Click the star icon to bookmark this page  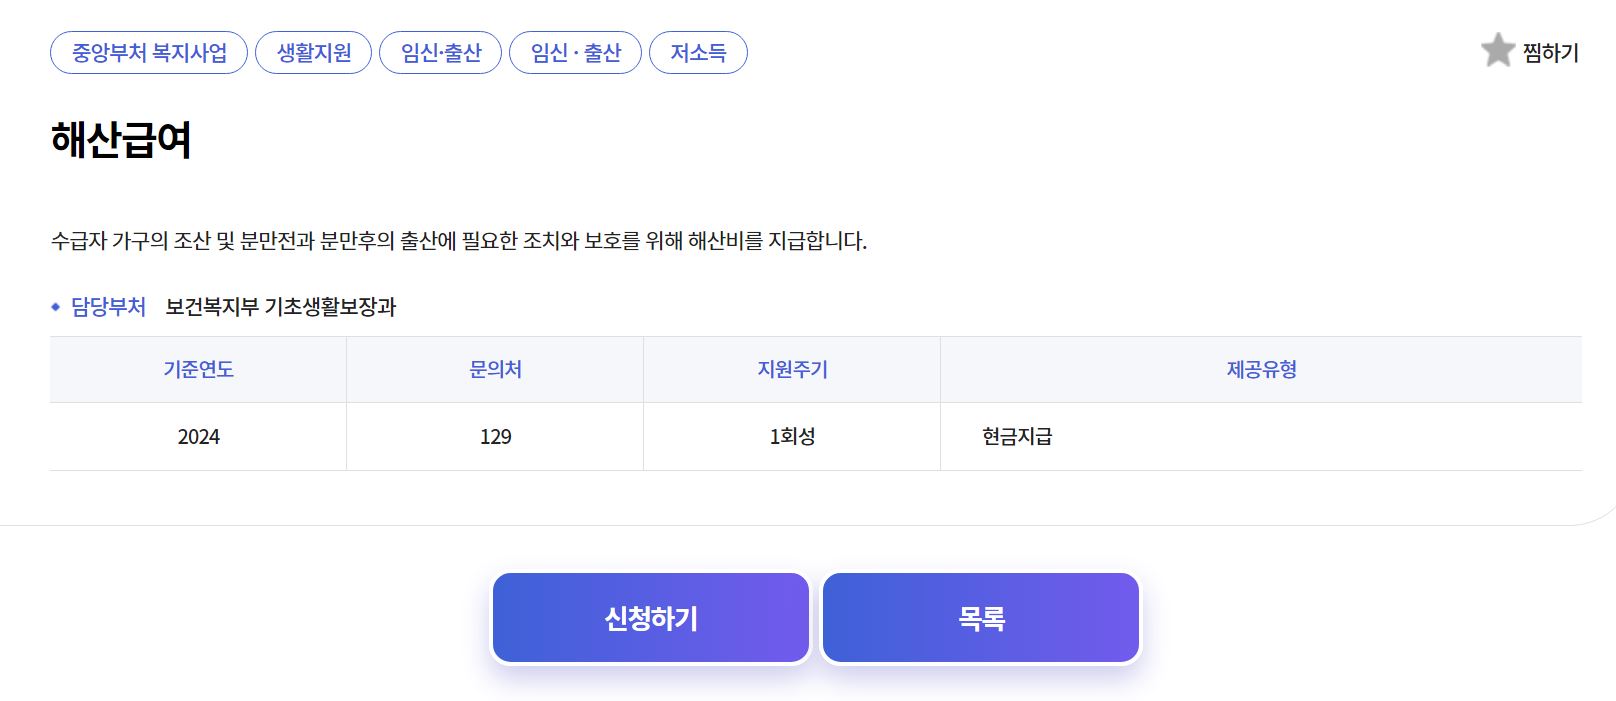[1497, 51]
